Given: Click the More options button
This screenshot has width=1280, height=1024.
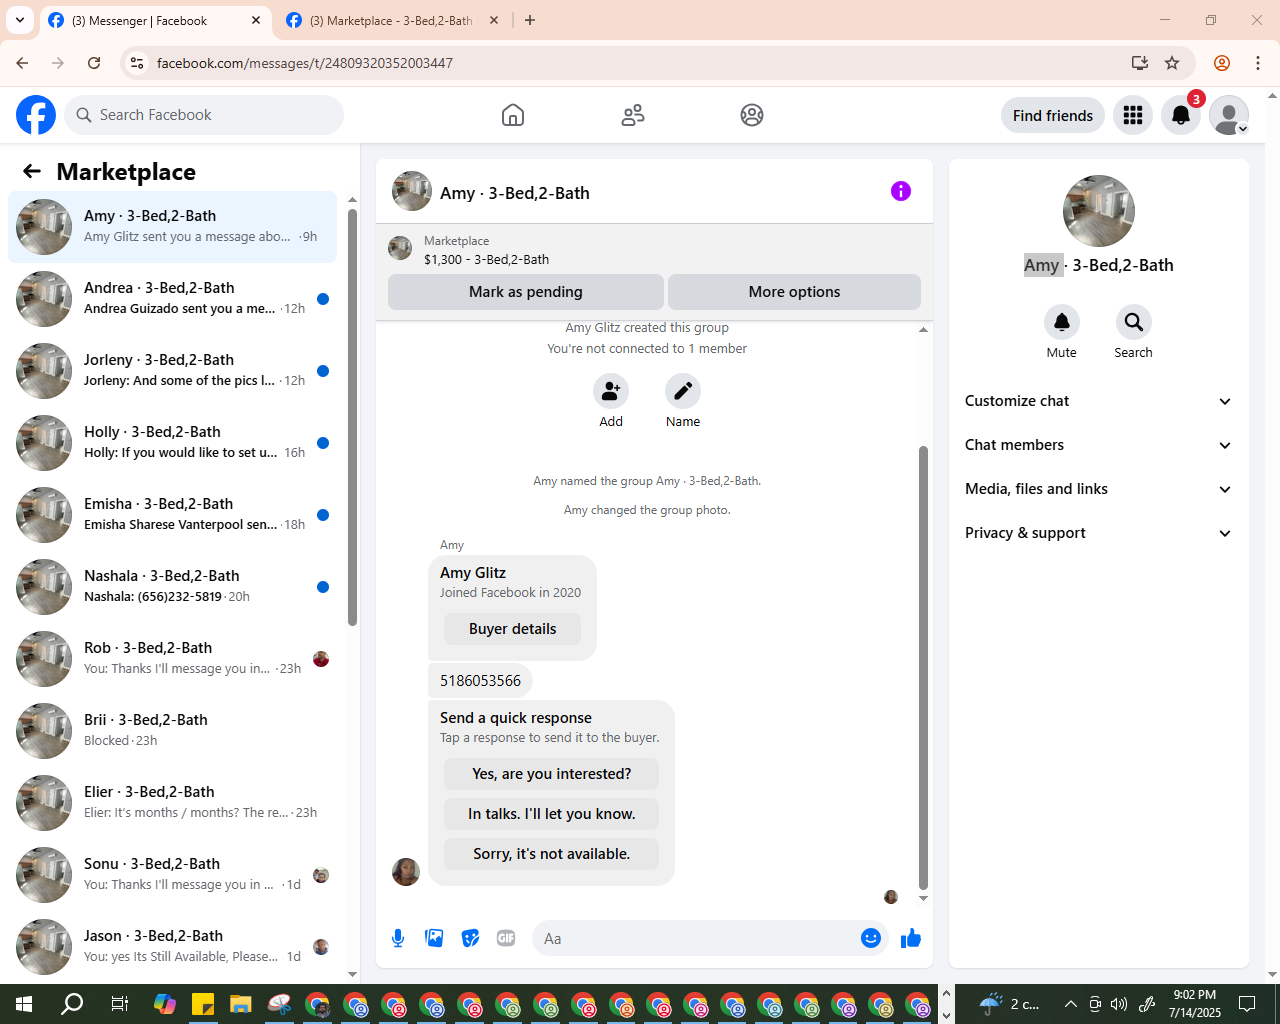Looking at the screenshot, I should click(794, 292).
